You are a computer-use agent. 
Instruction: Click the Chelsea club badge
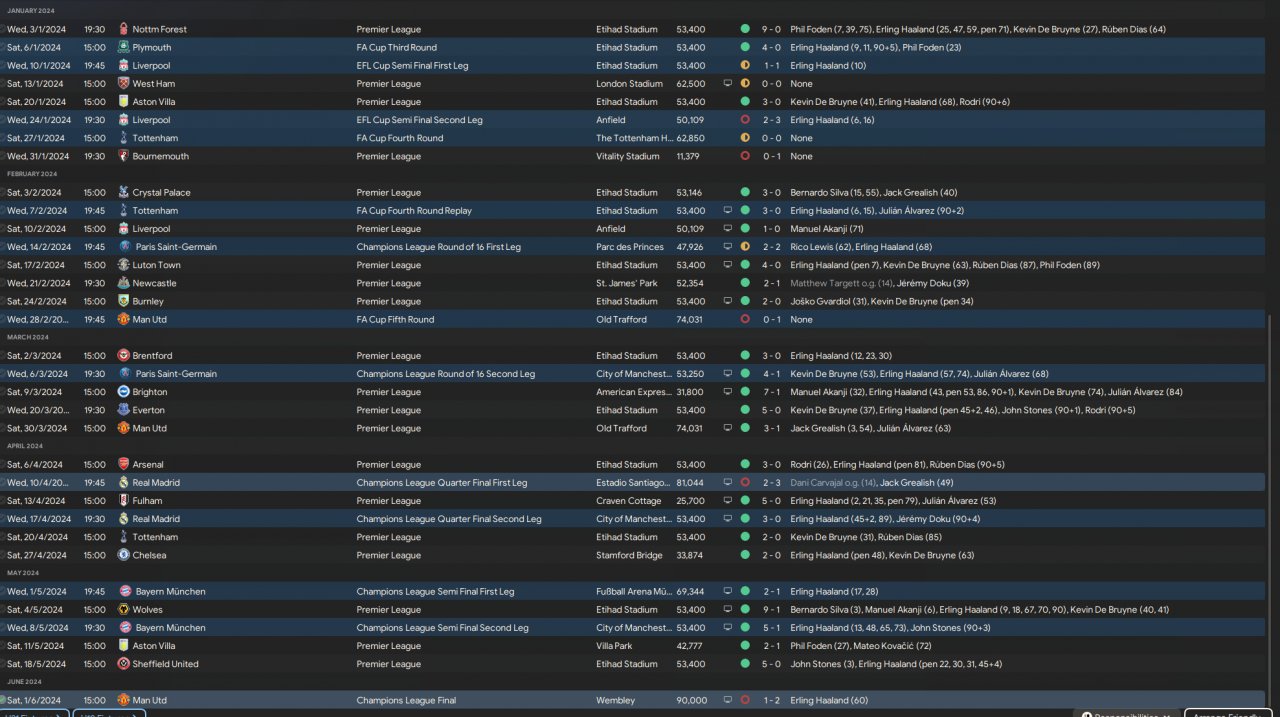pyautogui.click(x=124, y=555)
